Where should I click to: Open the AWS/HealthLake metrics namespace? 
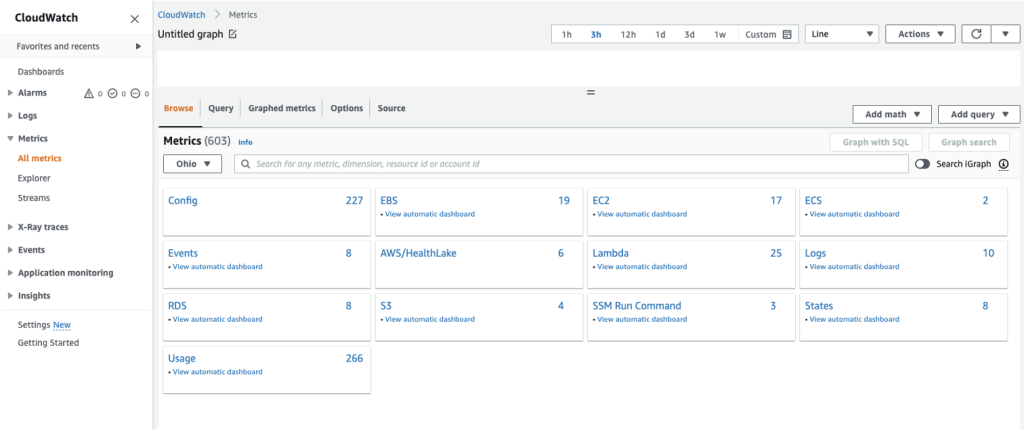coord(418,253)
